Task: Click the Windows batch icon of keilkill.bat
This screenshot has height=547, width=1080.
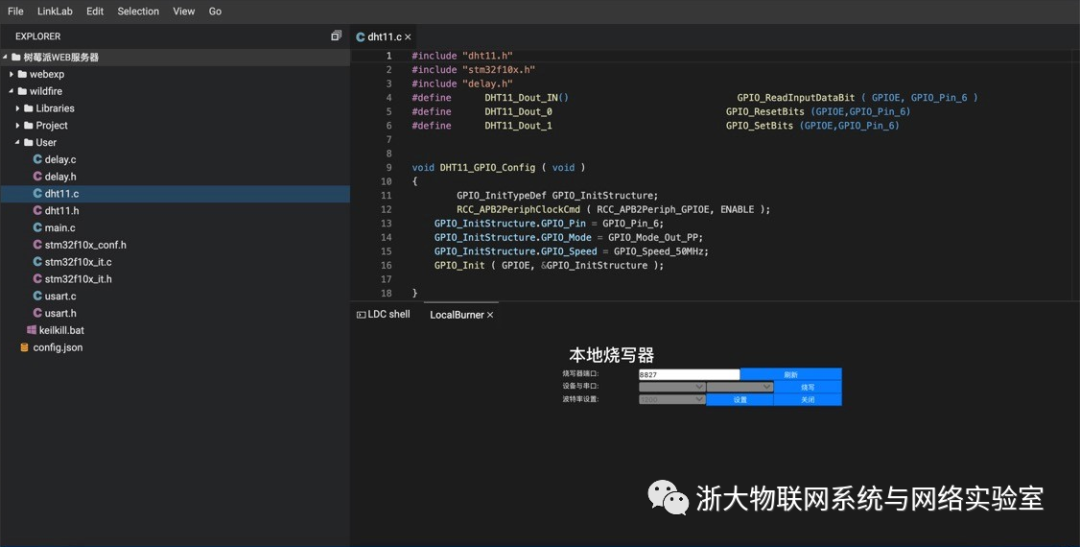Action: point(32,330)
